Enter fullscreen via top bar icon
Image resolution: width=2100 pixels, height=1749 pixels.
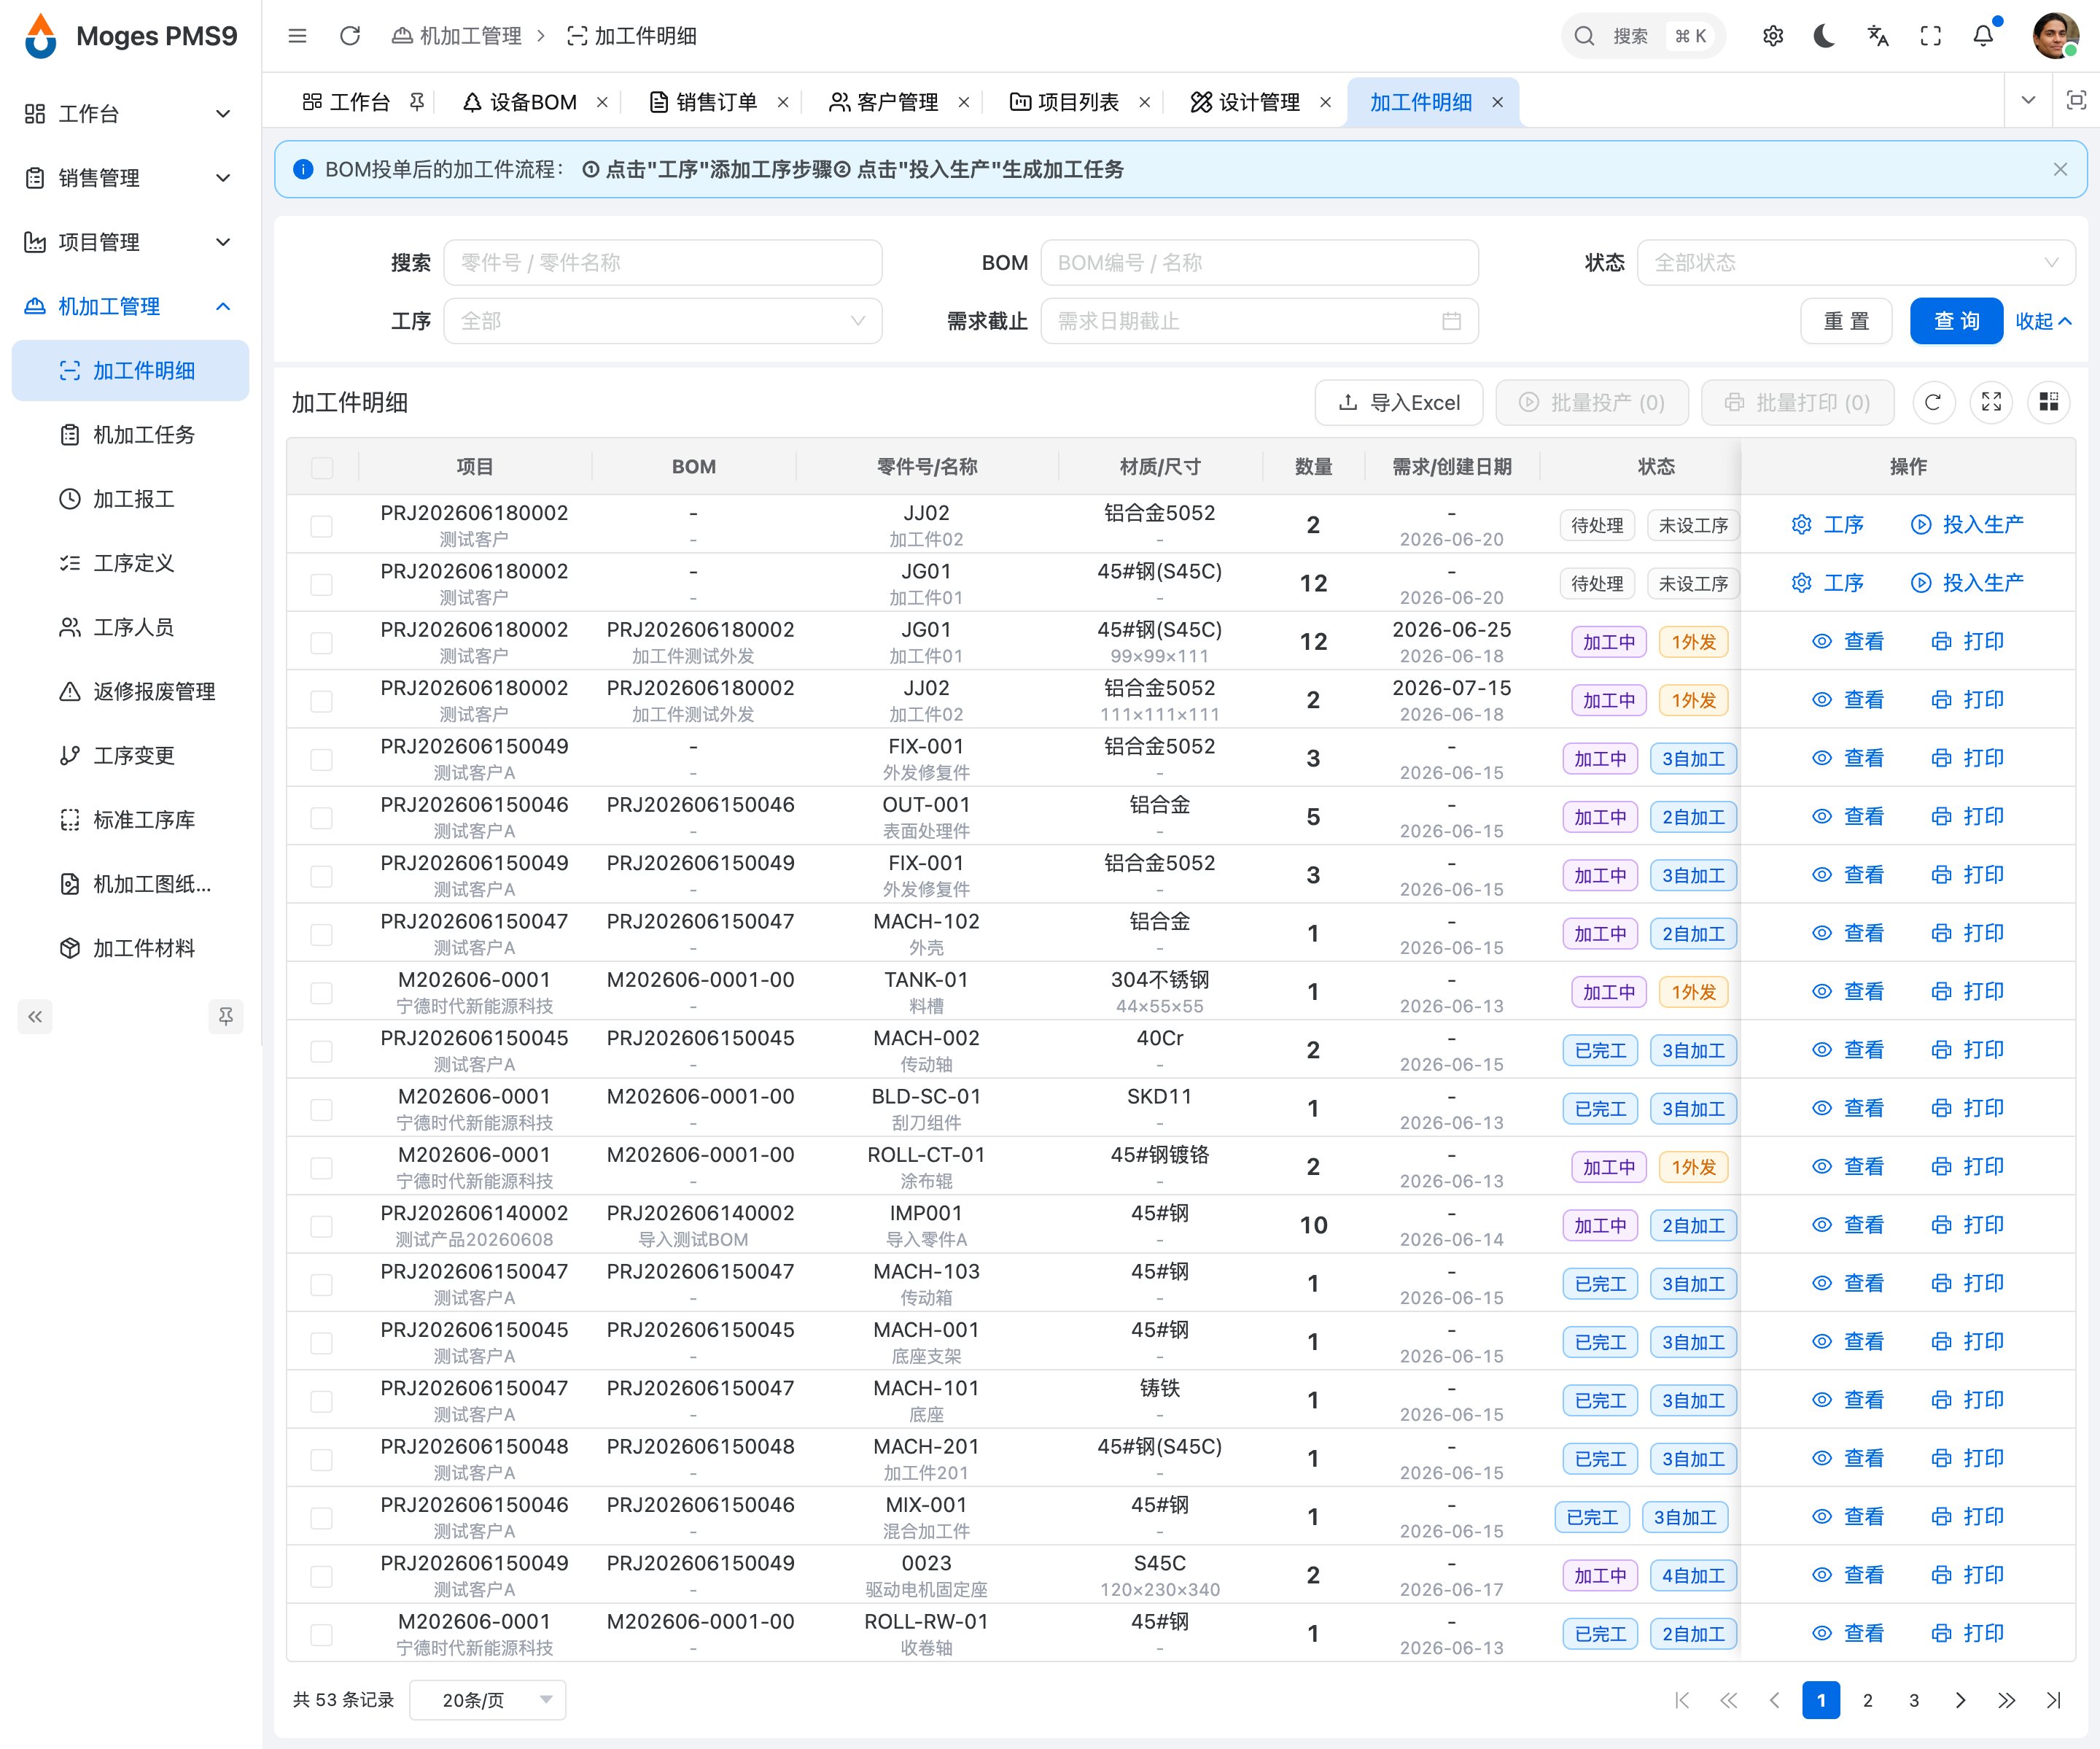point(1931,36)
